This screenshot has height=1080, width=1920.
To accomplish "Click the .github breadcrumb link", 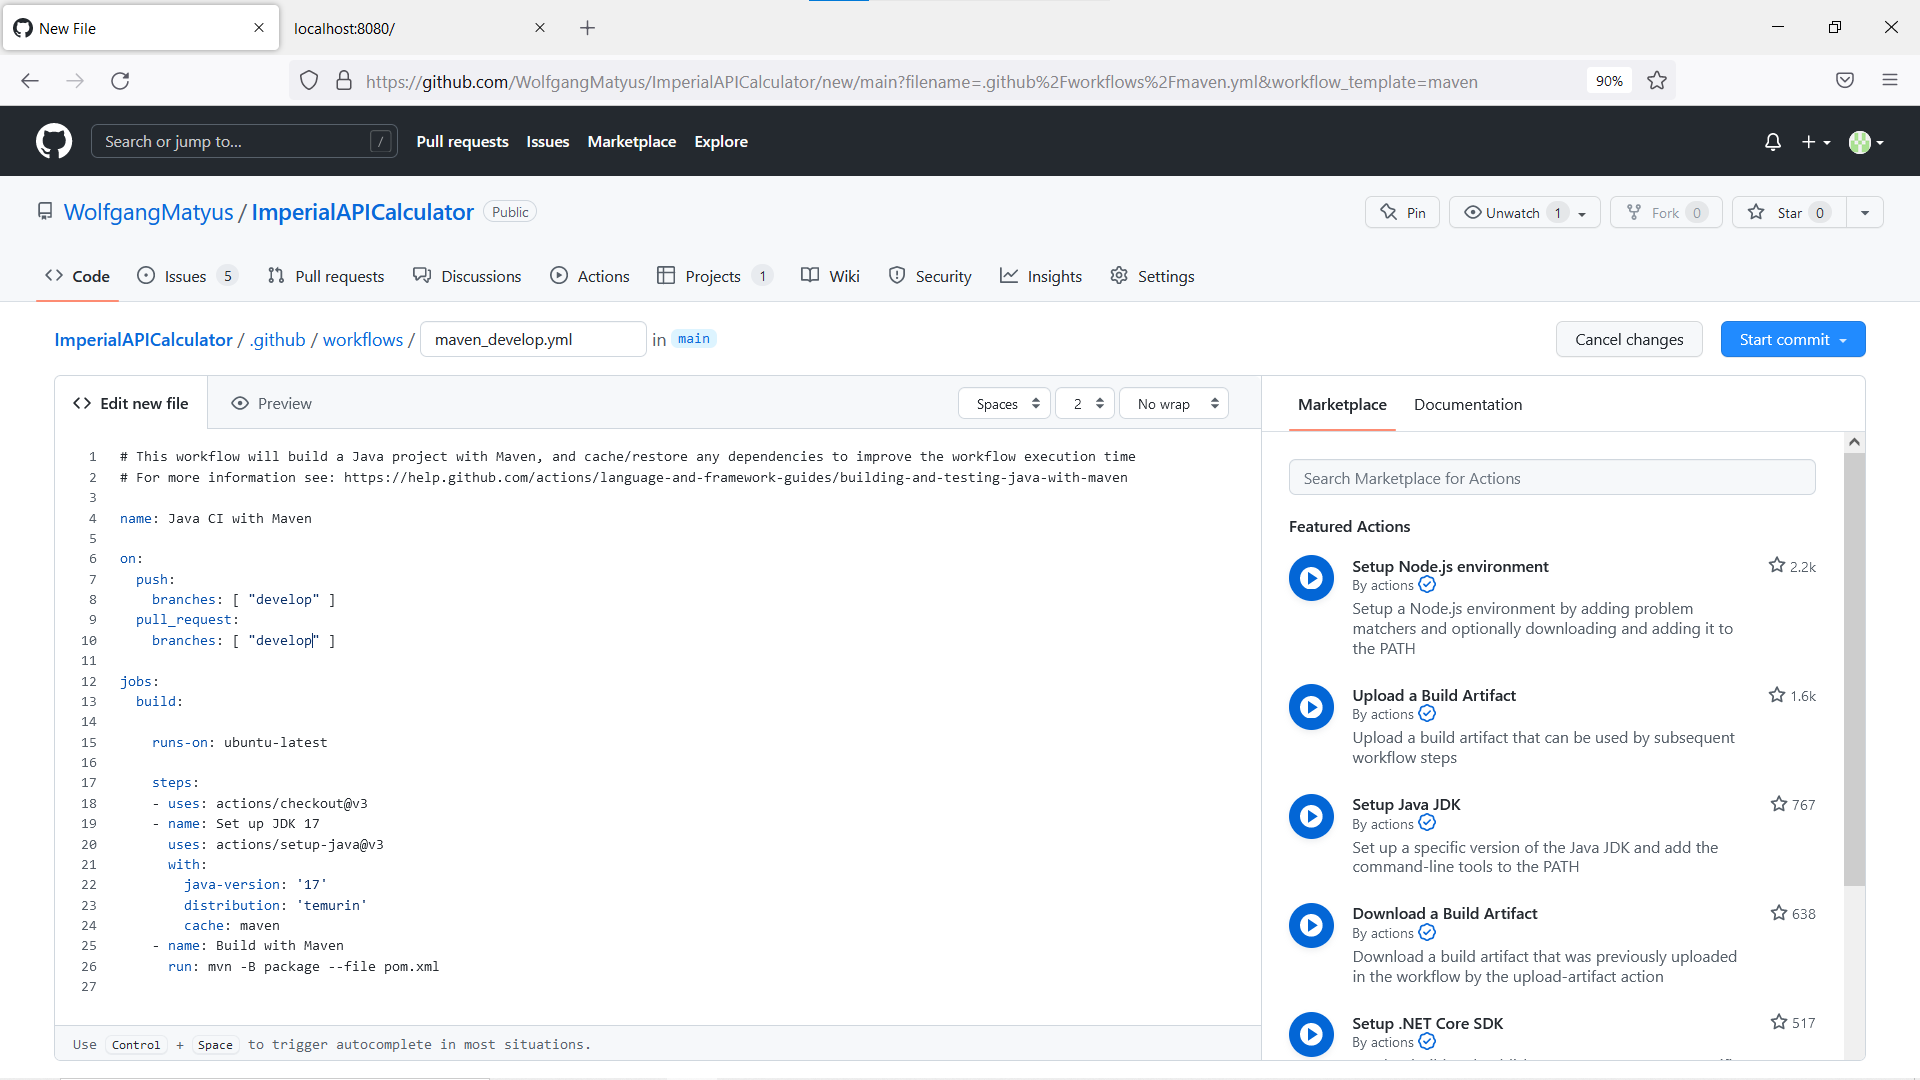I will point(278,340).
